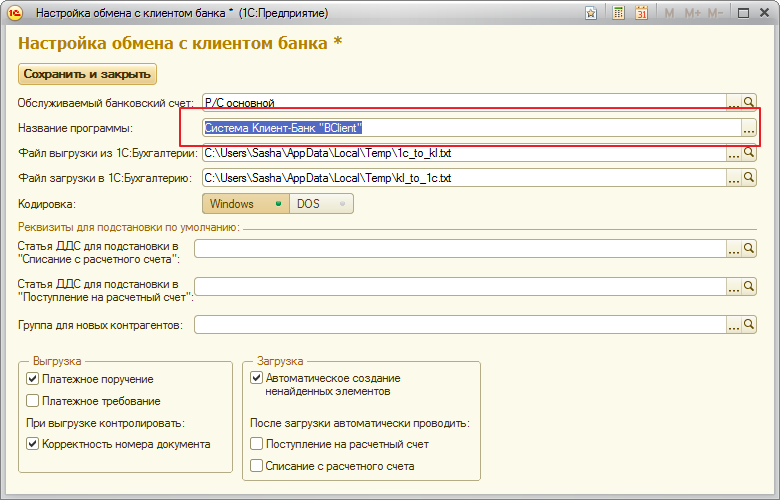Screen dimensions: 780x500
Task: Click magnifier next to import file path
Action: pos(748,178)
